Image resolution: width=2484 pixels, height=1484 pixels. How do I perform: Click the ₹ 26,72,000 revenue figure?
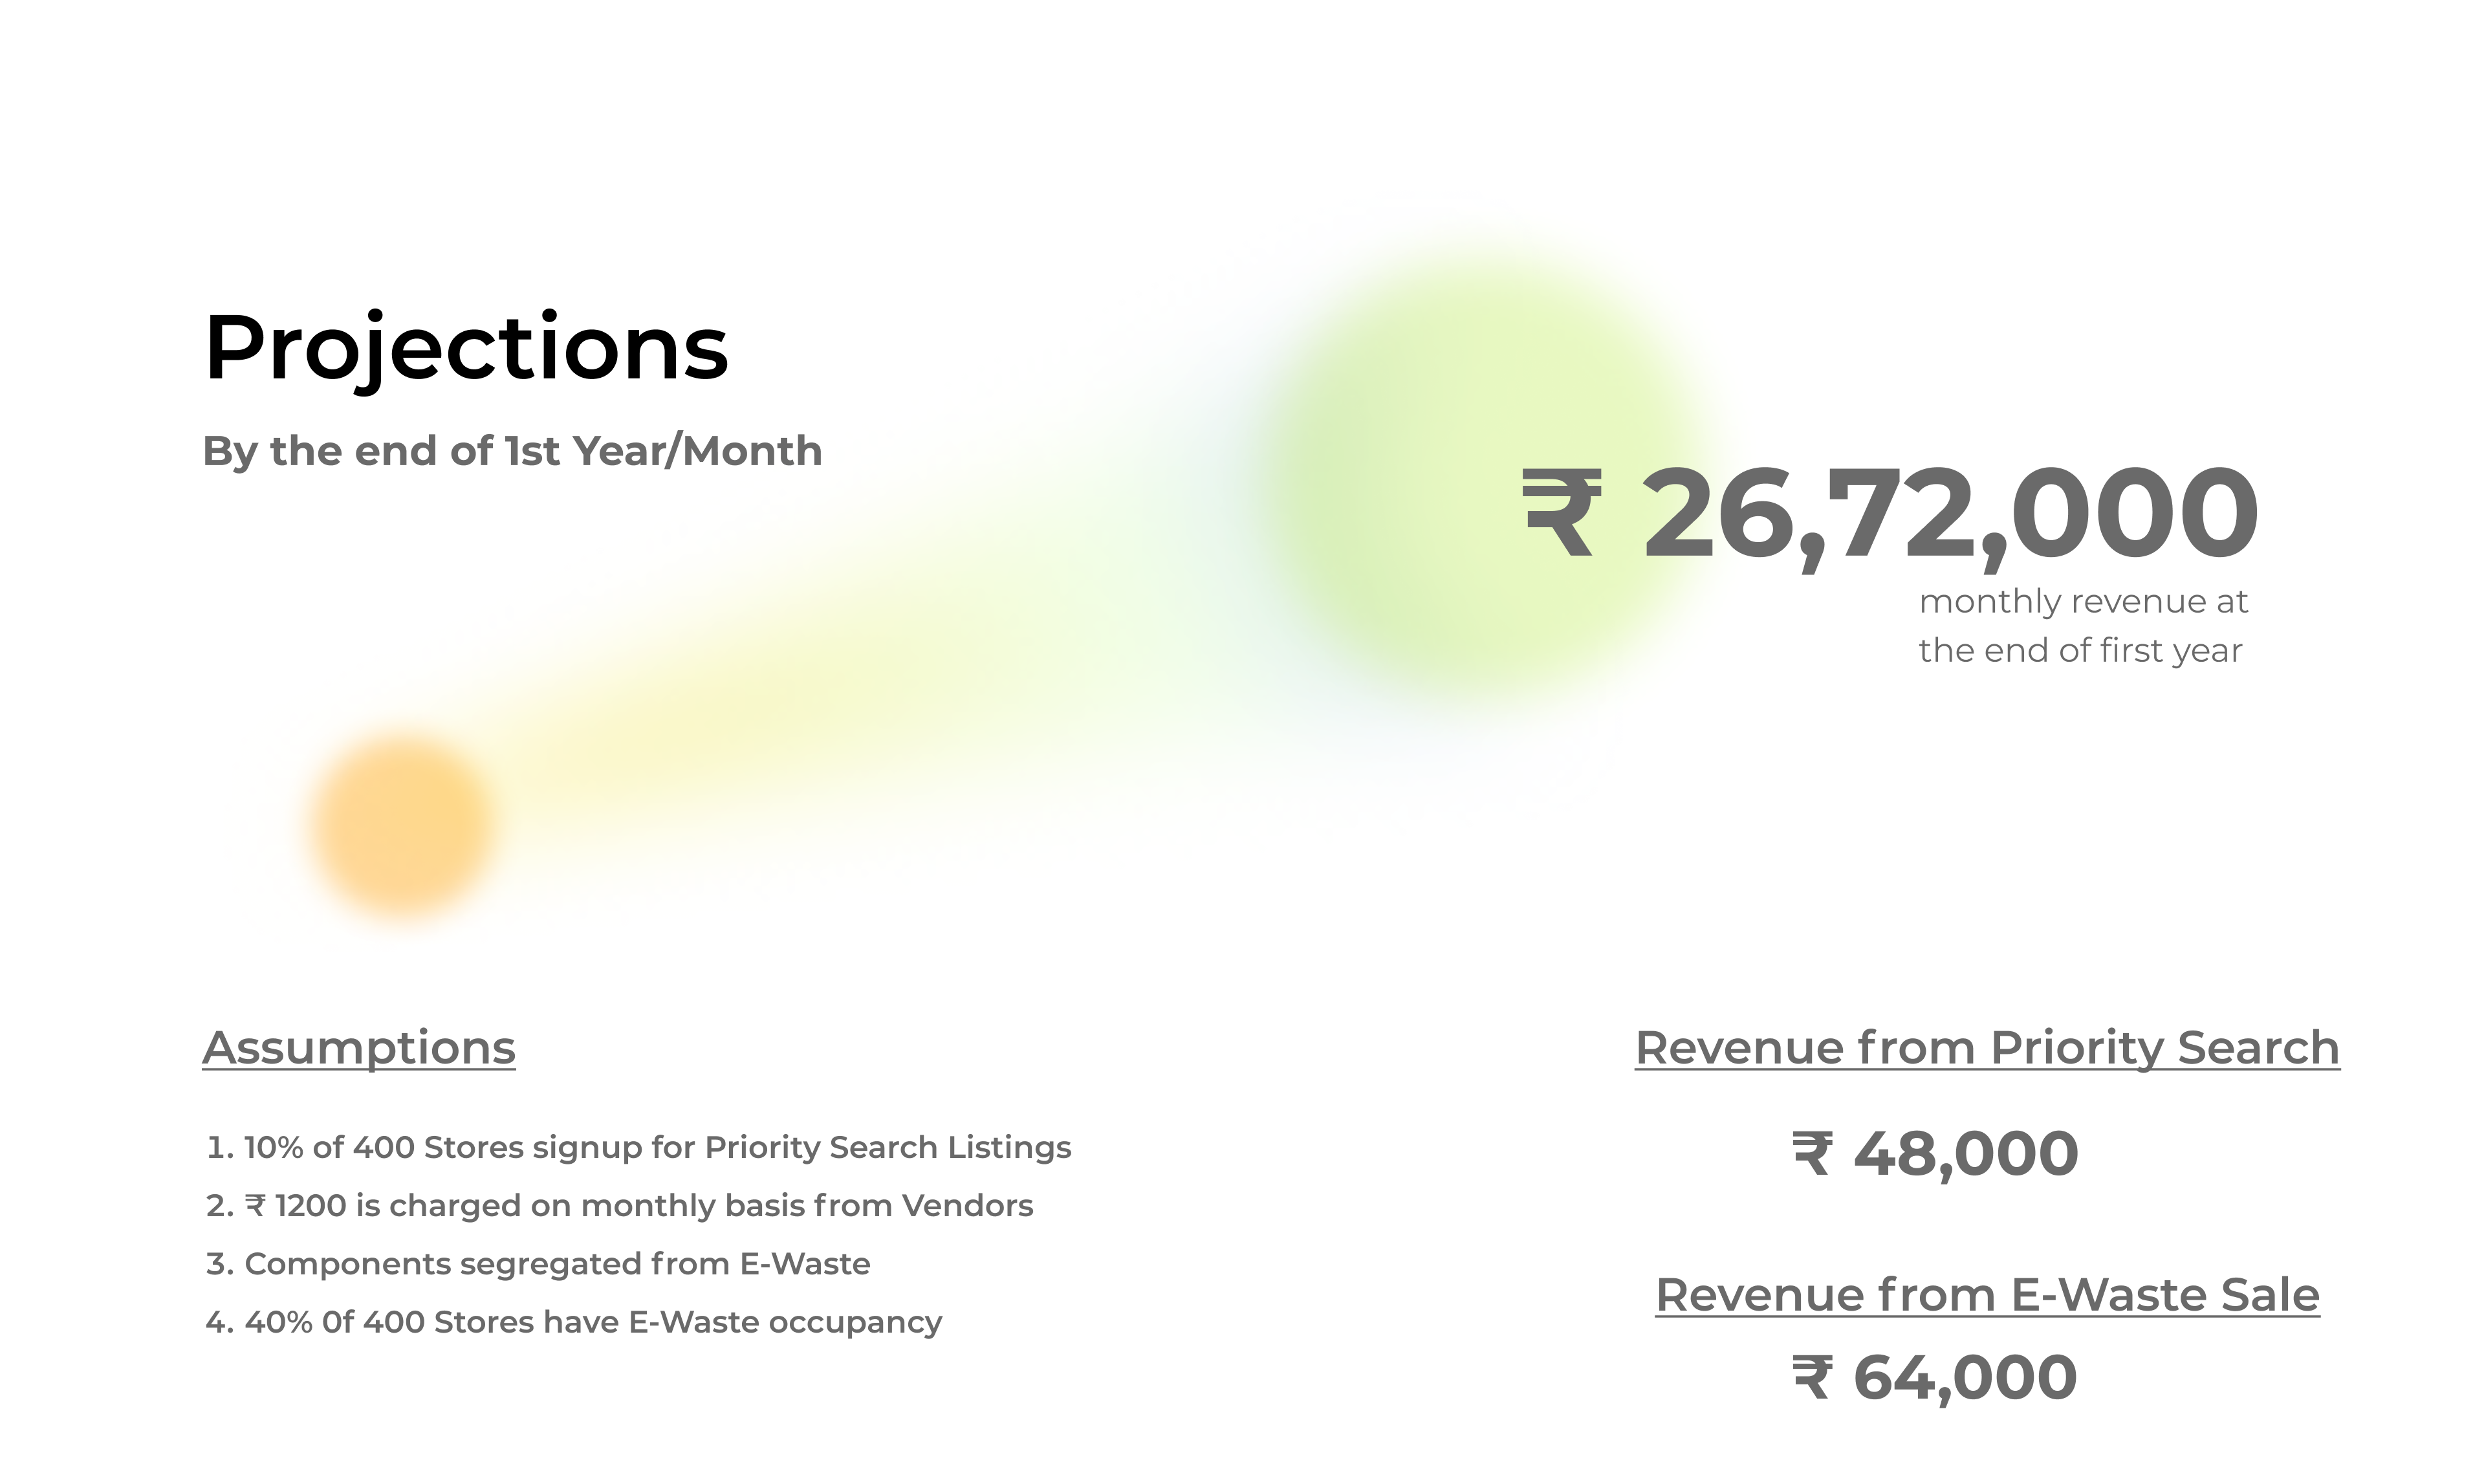[x=1890, y=516]
